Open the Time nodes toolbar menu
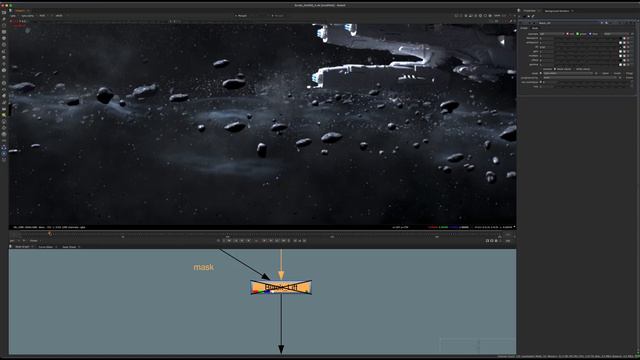The height and width of the screenshot is (360, 640). click(x=4, y=25)
